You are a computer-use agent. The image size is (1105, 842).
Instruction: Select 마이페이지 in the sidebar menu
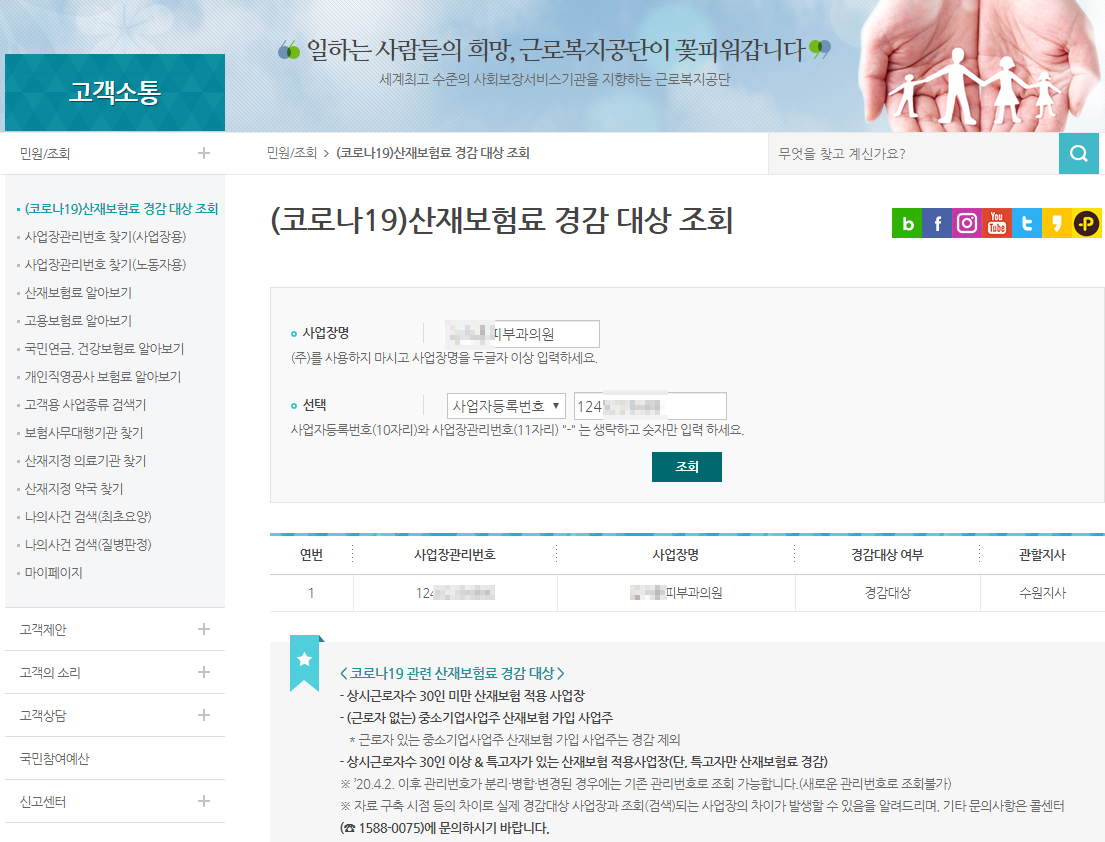pyautogui.click(x=54, y=573)
